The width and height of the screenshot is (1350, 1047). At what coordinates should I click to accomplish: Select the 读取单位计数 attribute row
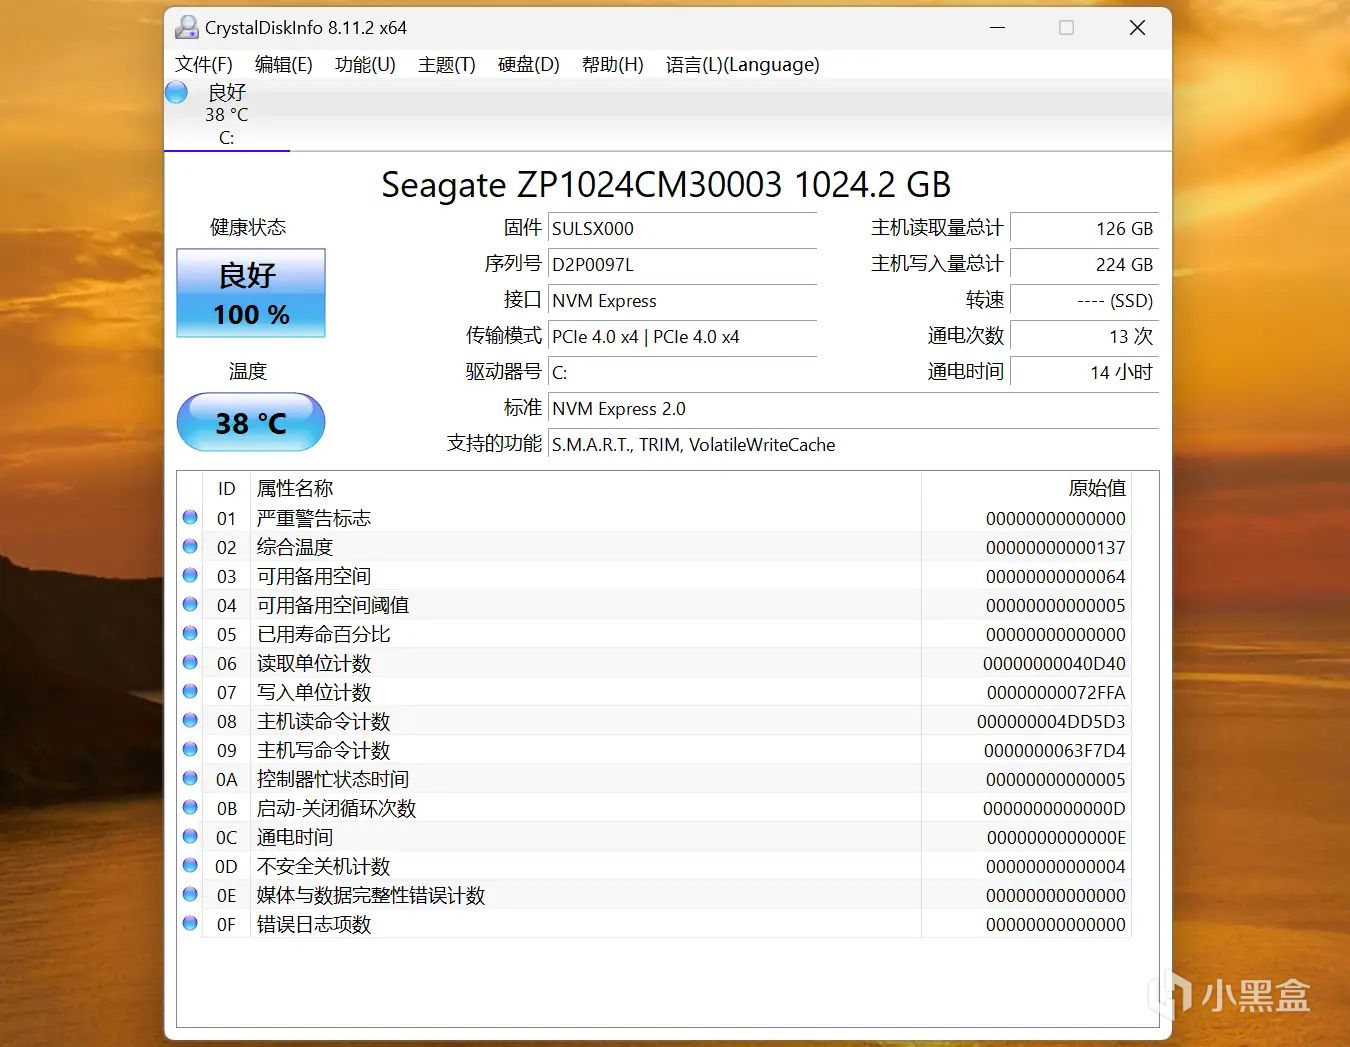click(654, 663)
